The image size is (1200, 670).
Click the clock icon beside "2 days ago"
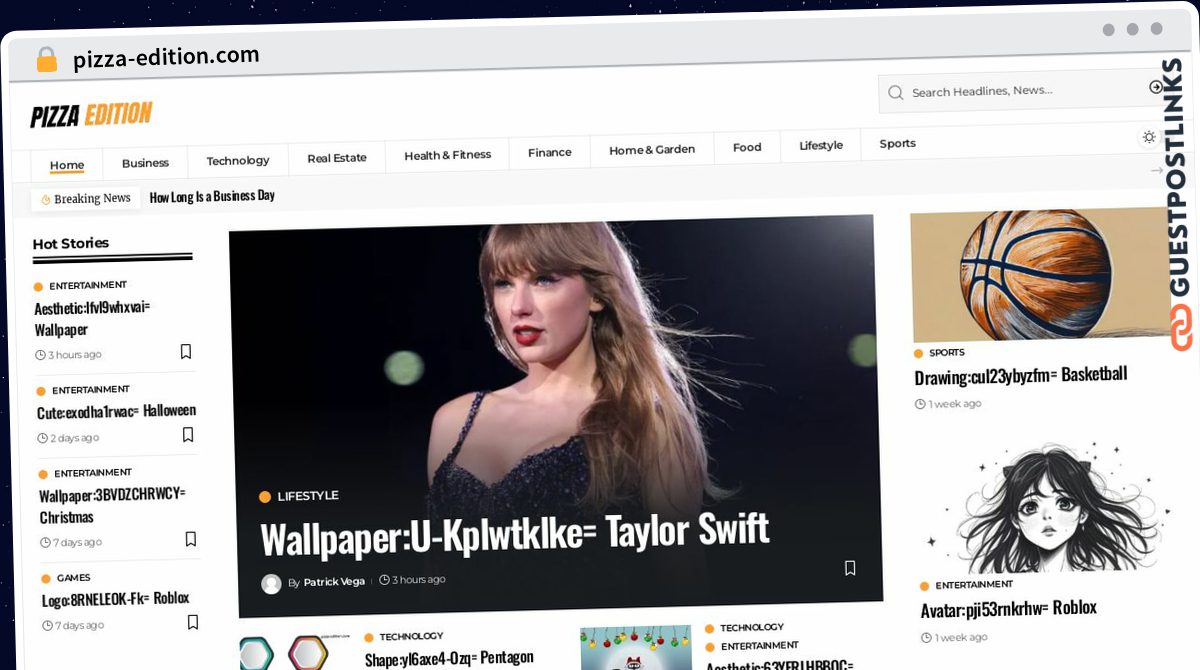pyautogui.click(x=42, y=438)
